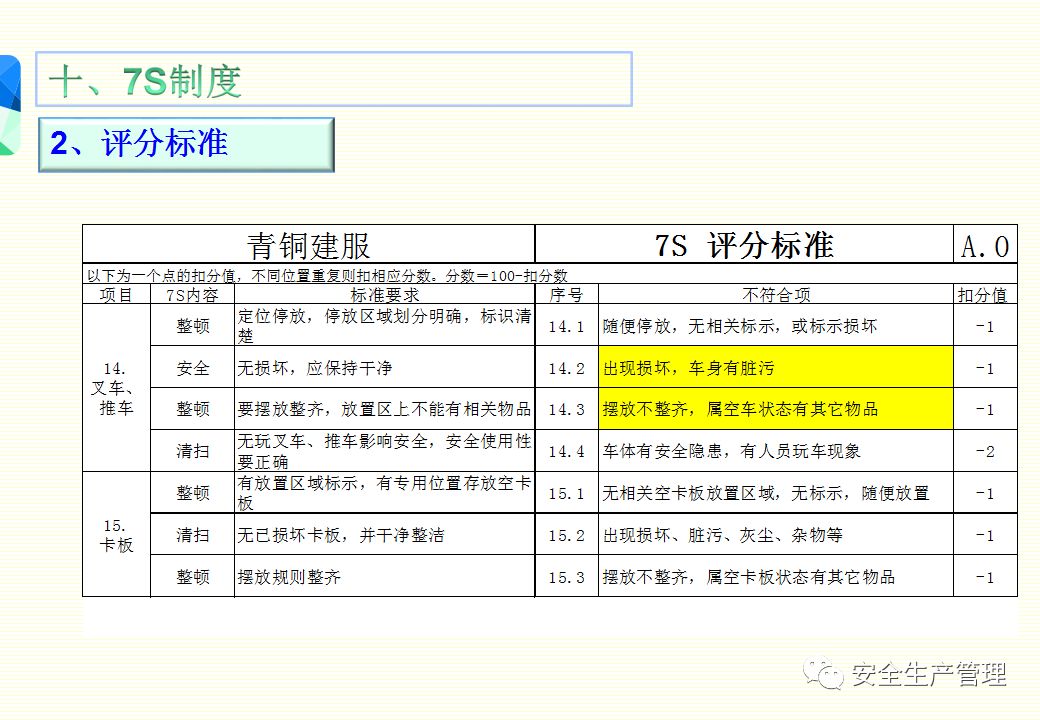Select the "-2" deduction for 14.4

(985, 451)
